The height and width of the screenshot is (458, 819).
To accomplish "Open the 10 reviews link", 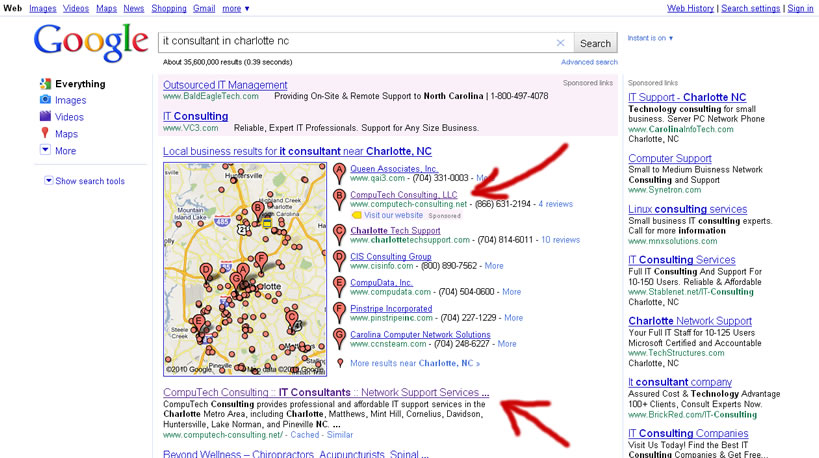I will (x=560, y=240).
